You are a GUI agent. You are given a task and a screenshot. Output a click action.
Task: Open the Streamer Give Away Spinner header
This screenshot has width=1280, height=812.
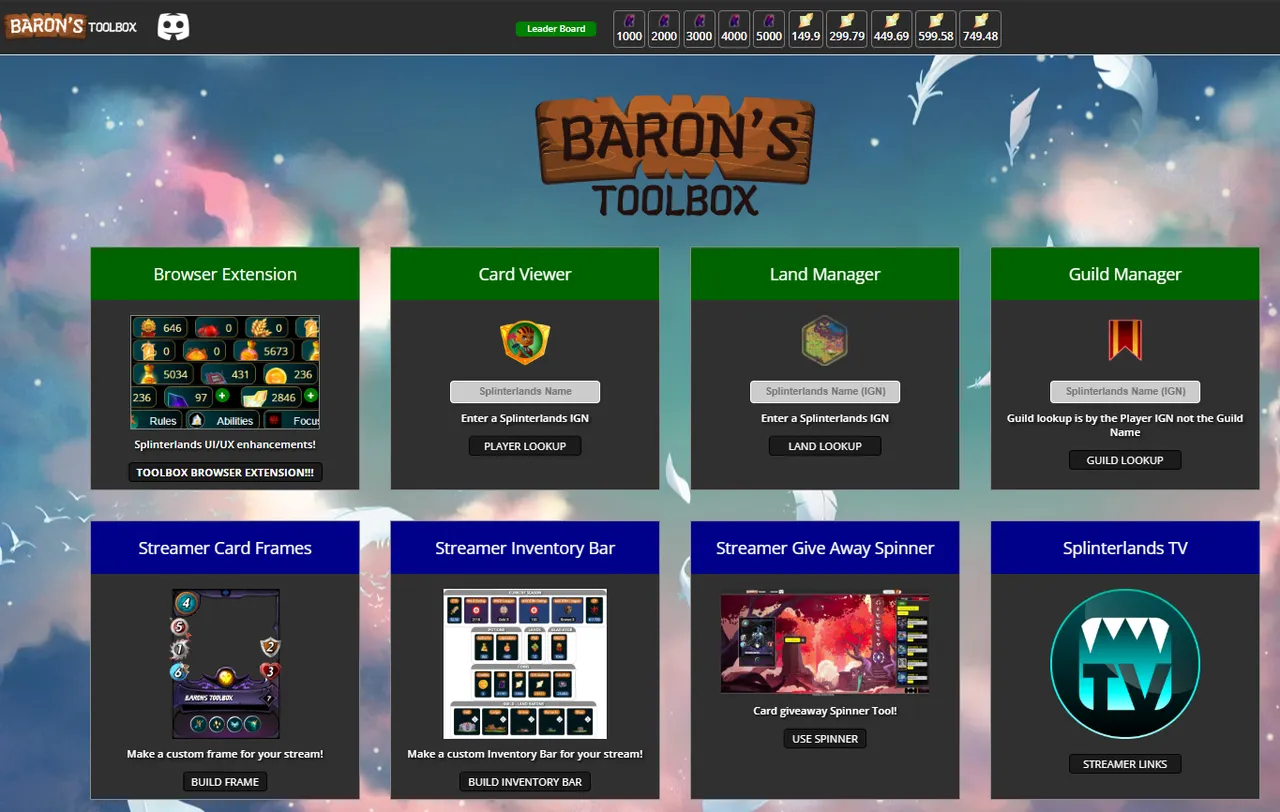825,548
